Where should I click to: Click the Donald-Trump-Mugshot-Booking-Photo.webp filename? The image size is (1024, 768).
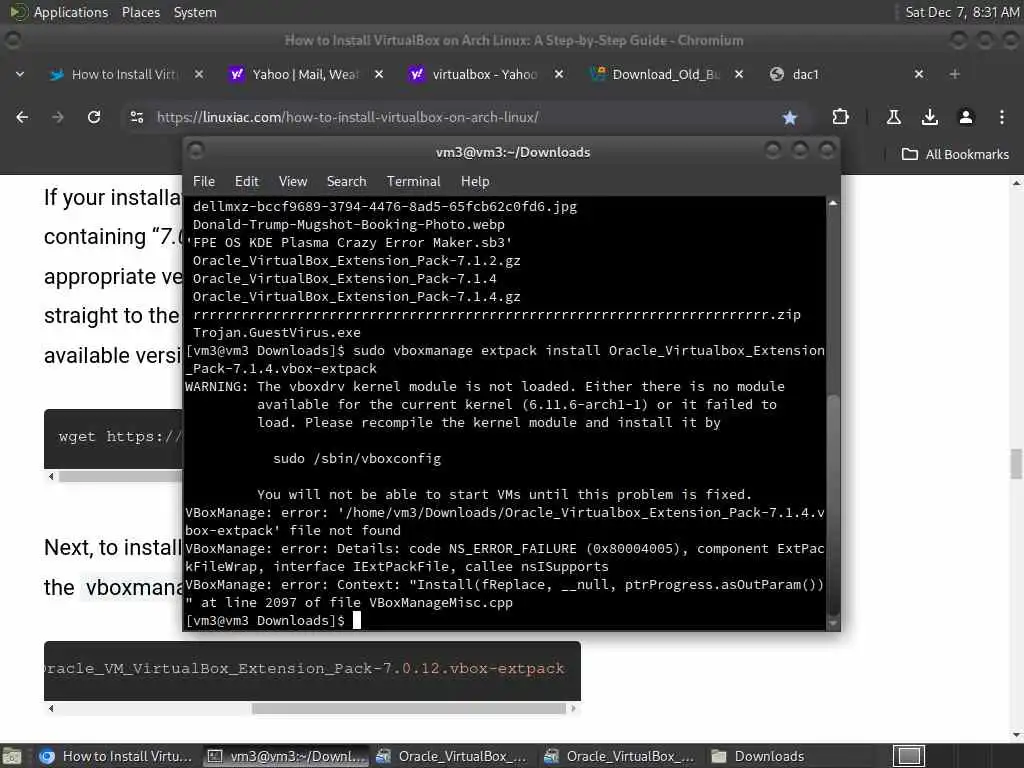point(349,225)
